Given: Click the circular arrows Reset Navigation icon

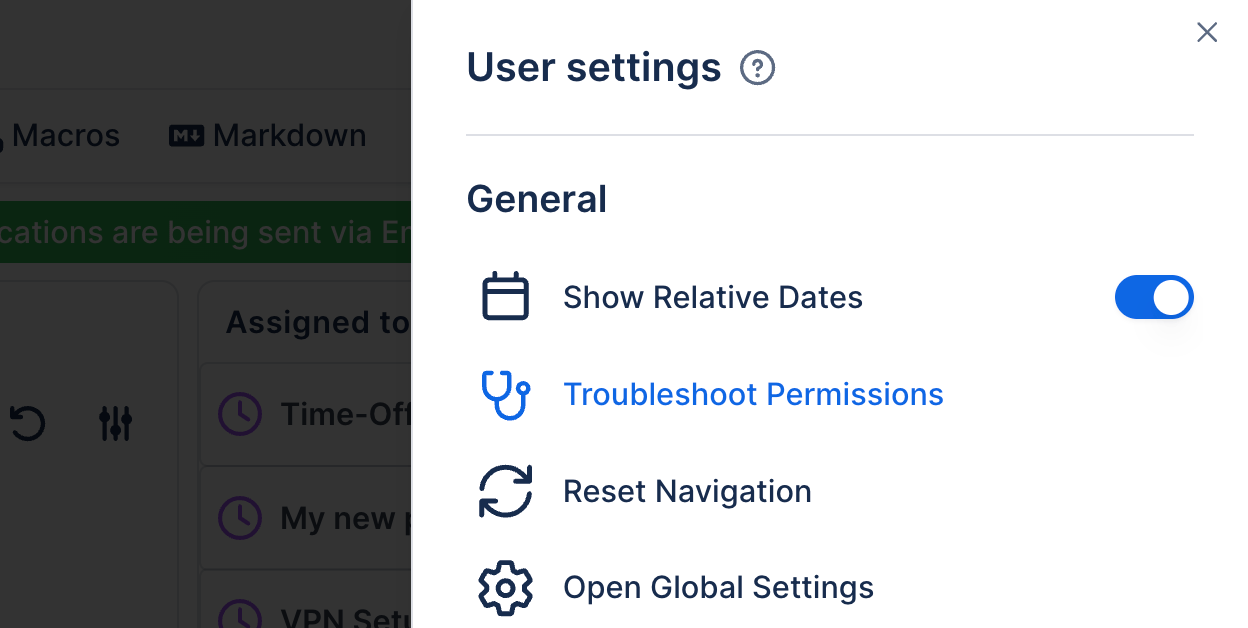Looking at the screenshot, I should coord(505,491).
